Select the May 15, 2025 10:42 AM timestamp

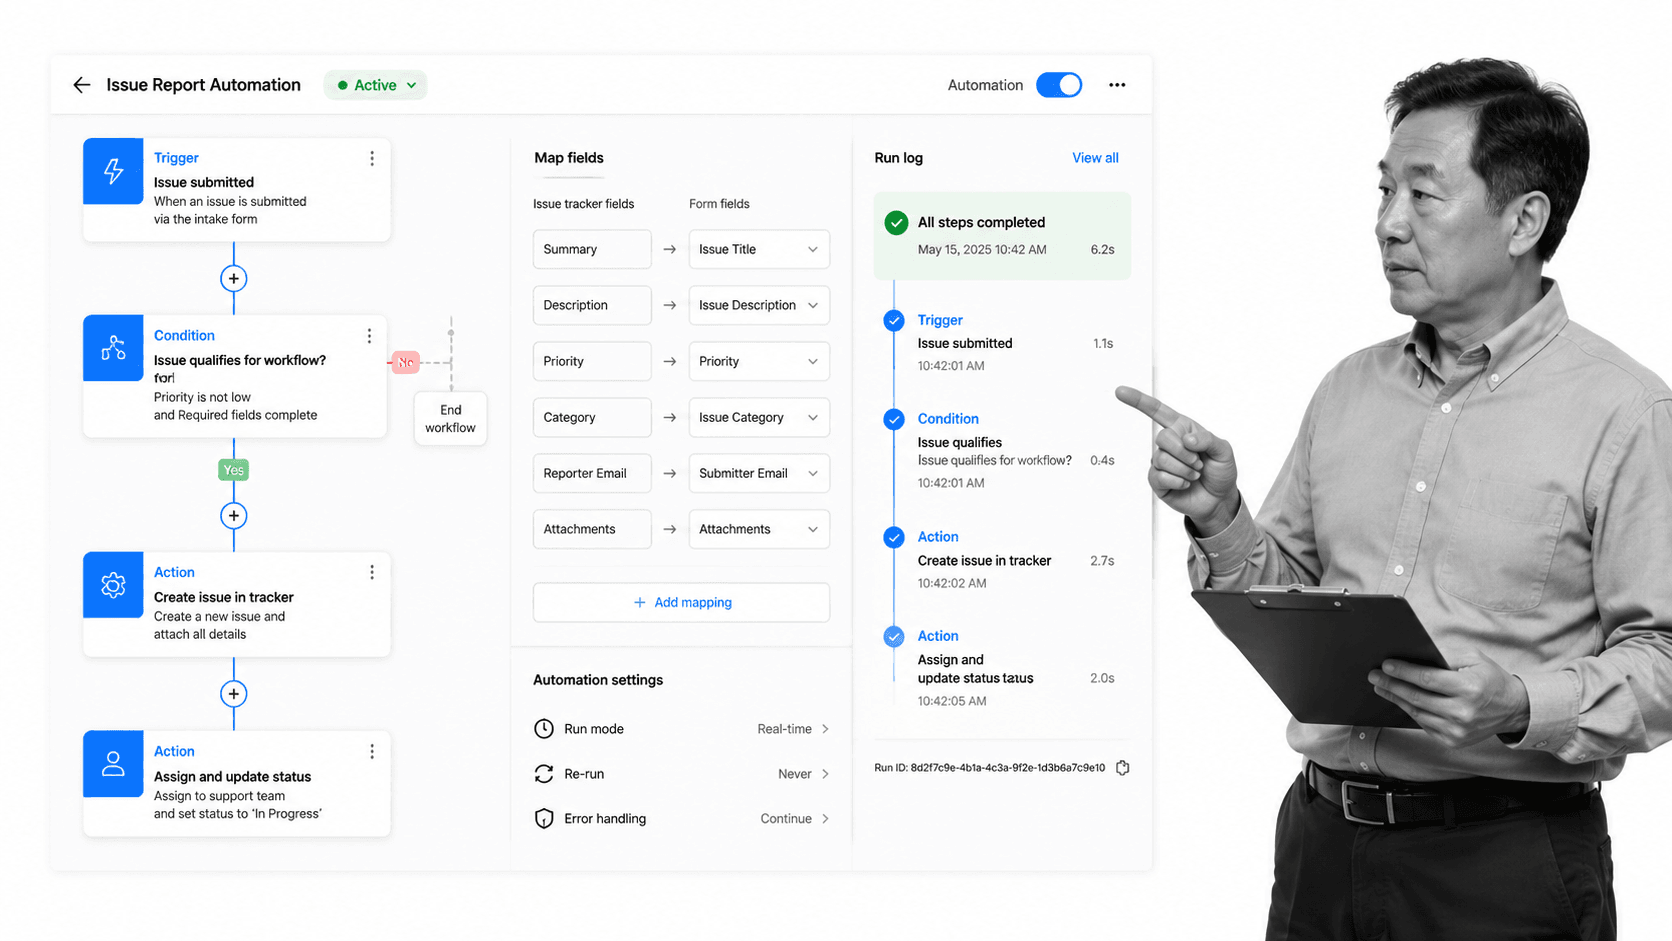982,250
